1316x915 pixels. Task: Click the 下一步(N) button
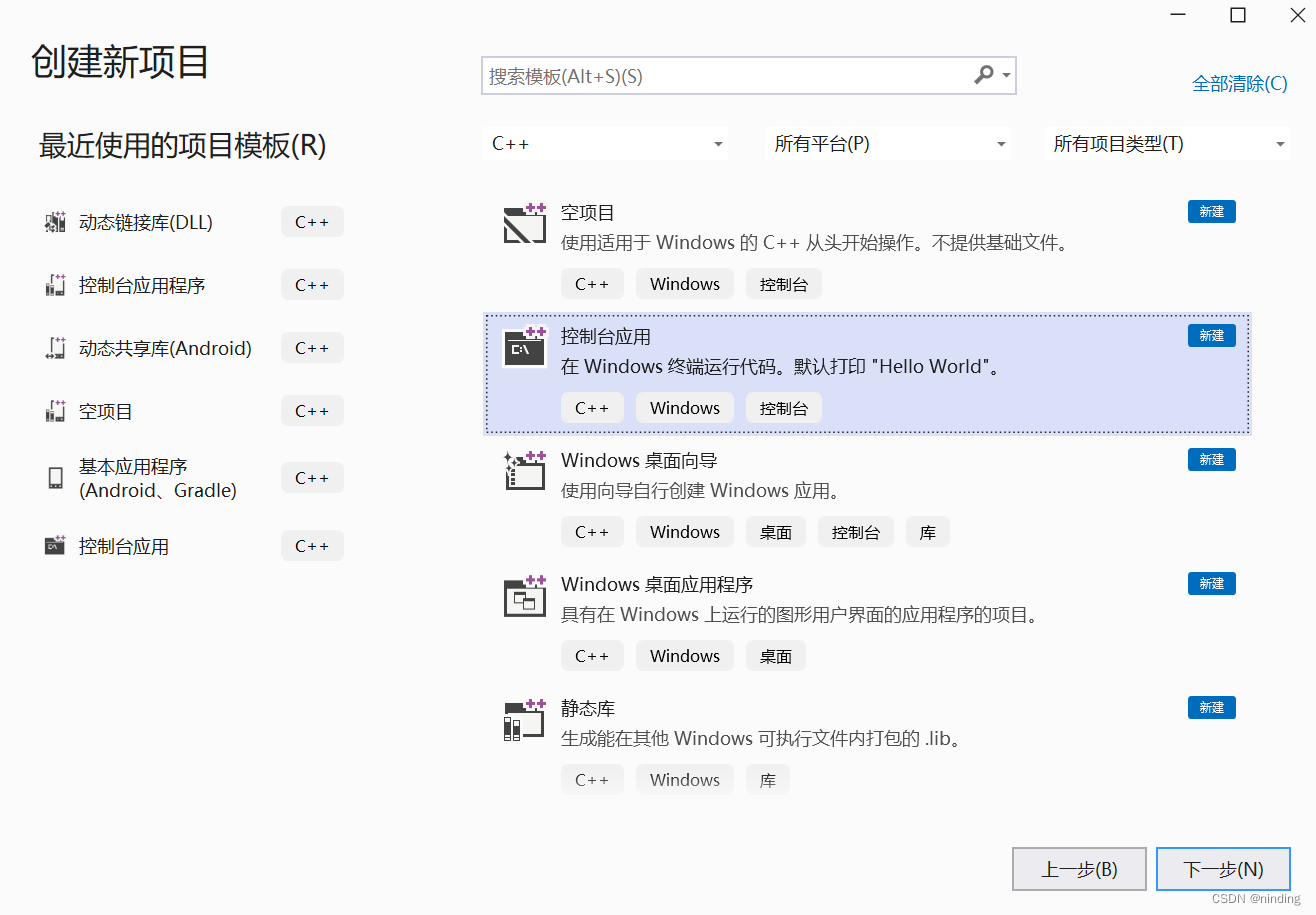point(1223,869)
